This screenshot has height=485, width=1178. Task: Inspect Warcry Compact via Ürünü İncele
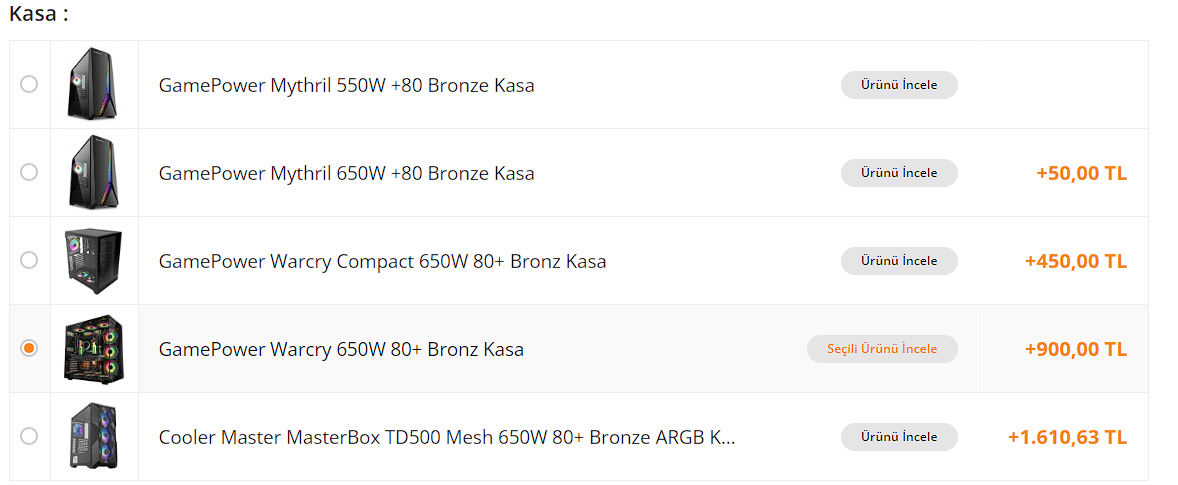(x=899, y=261)
